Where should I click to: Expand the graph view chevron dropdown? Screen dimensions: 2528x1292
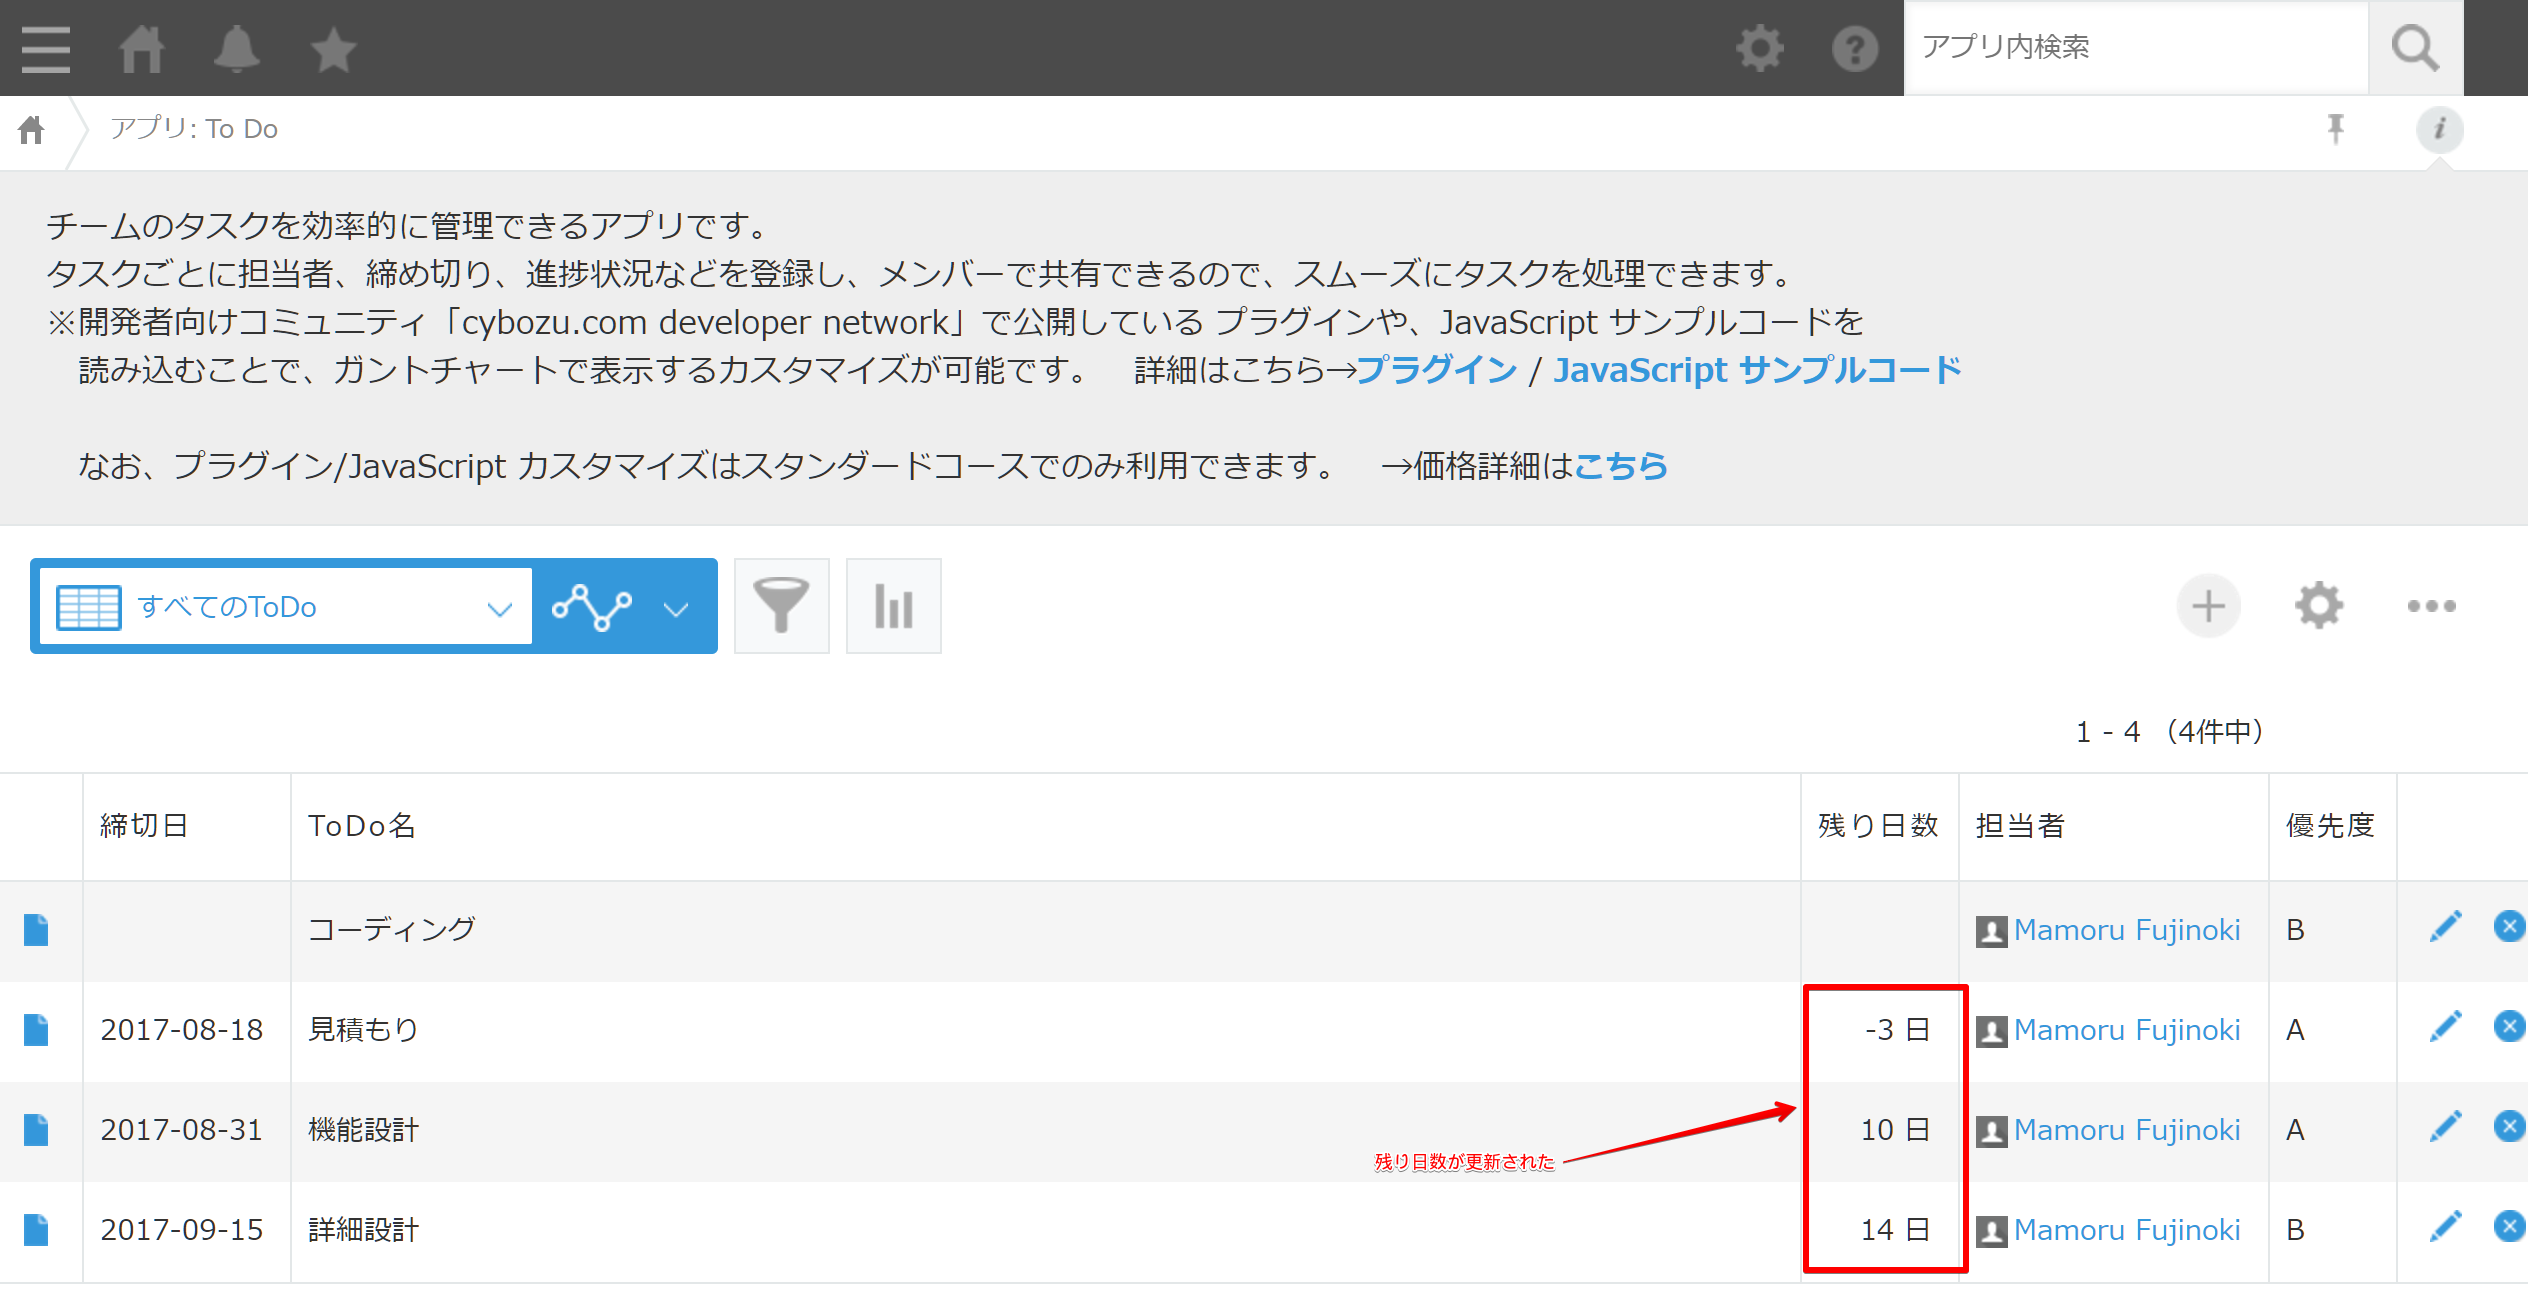coord(676,605)
